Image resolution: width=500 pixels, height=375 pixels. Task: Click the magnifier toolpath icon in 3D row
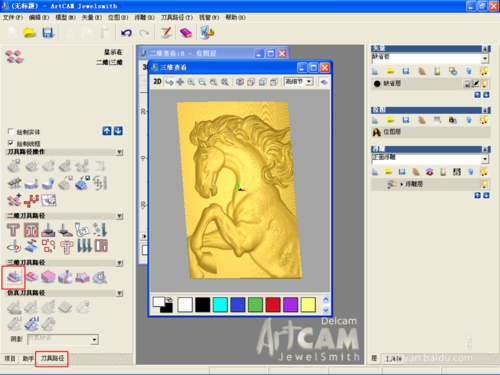point(100,277)
